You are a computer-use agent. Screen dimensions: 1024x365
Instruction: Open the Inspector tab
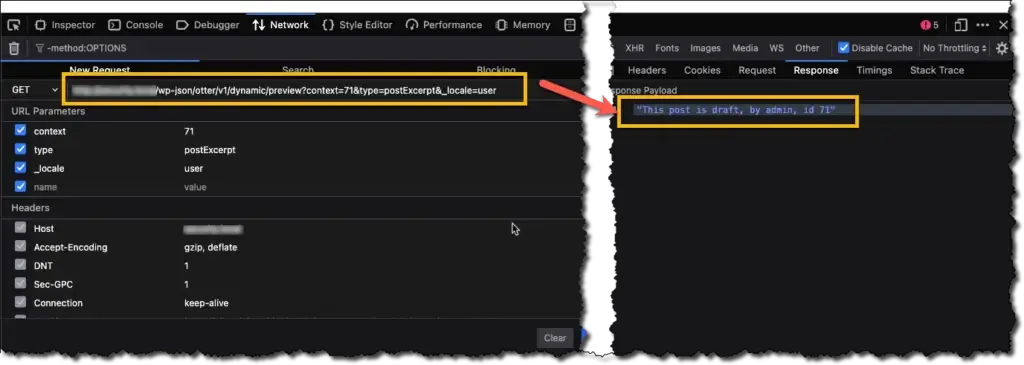[x=65, y=25]
